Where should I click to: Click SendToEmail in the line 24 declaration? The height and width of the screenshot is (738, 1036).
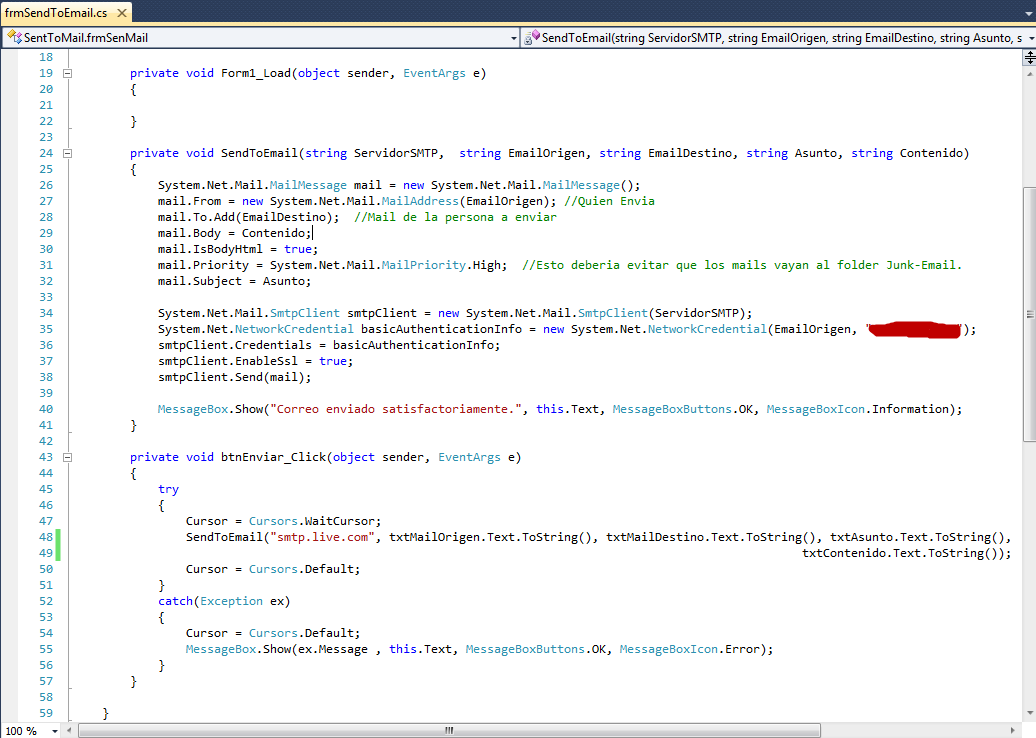coord(259,153)
